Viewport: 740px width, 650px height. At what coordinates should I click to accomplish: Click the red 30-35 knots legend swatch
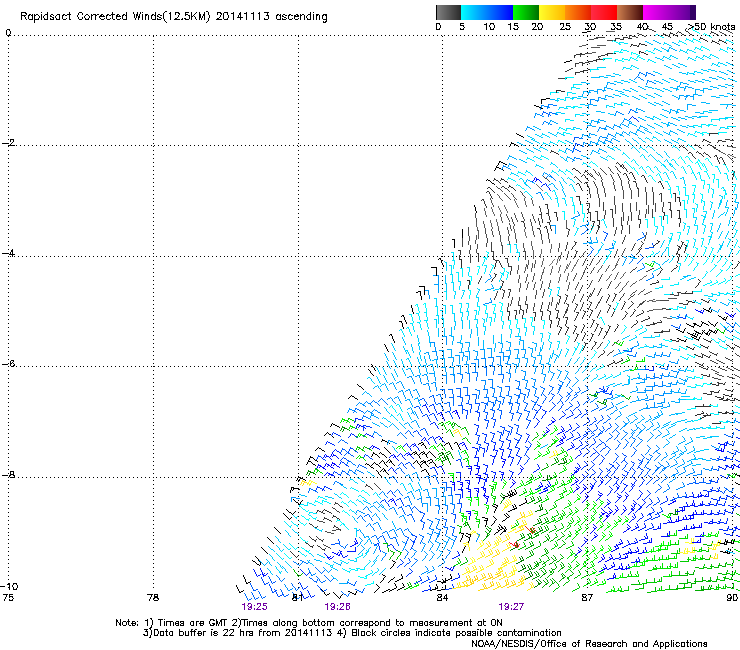(x=604, y=12)
